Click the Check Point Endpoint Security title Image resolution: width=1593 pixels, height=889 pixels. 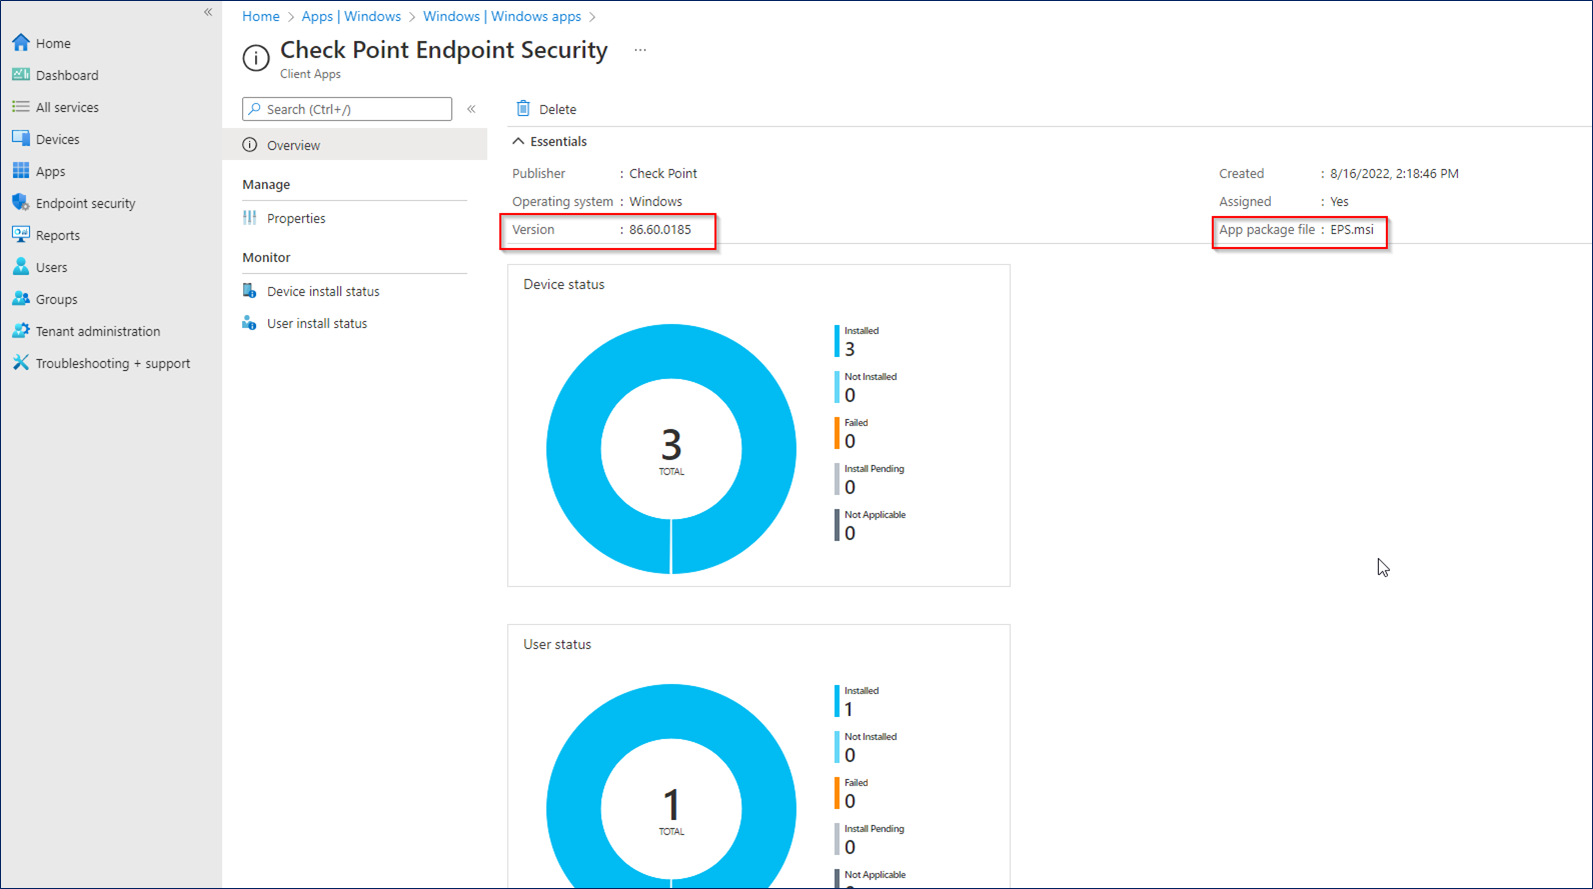[x=444, y=50]
